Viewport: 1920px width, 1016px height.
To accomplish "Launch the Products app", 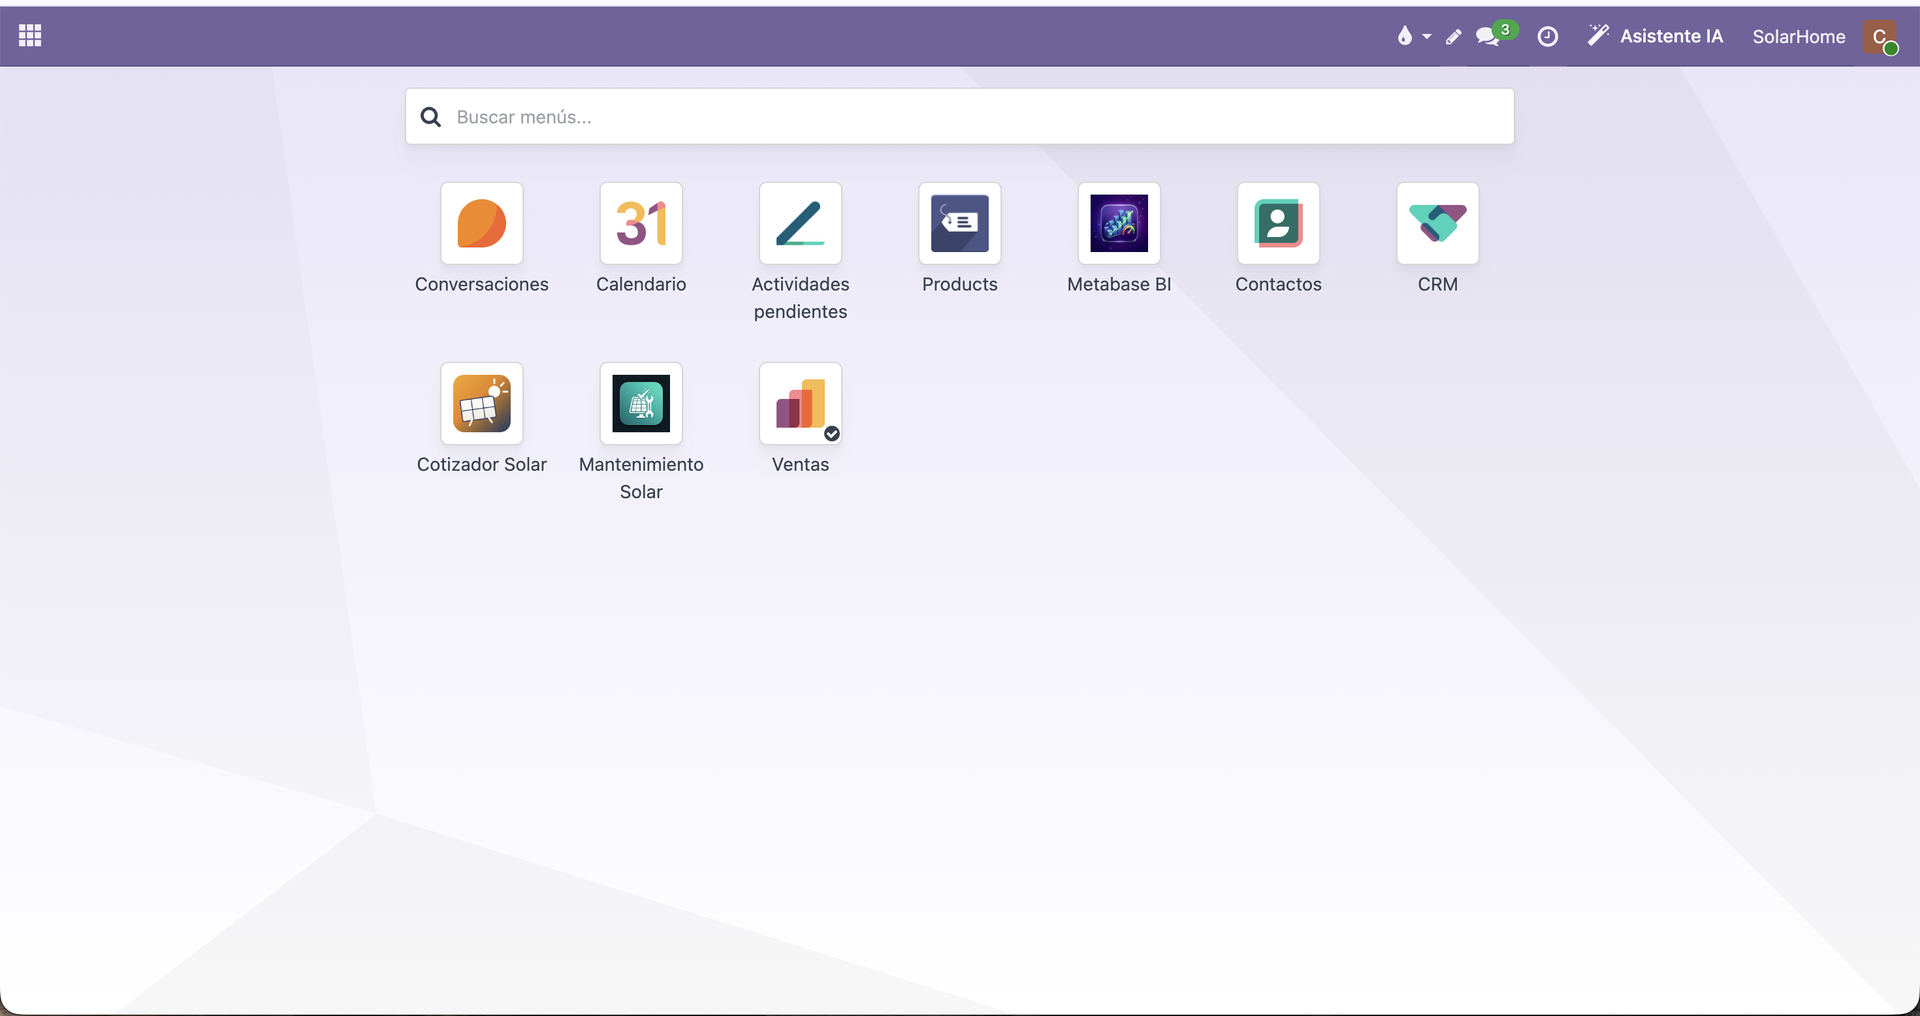I will (960, 223).
